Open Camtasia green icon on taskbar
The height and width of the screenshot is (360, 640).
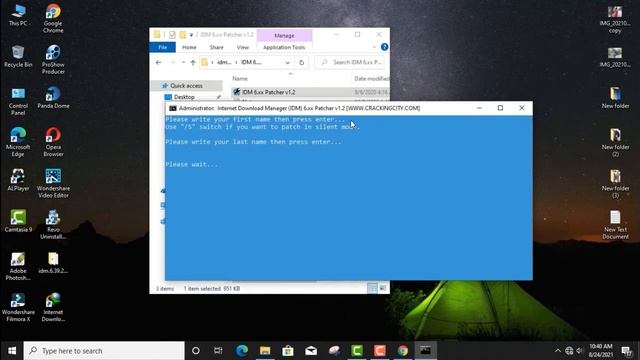tap(357, 351)
